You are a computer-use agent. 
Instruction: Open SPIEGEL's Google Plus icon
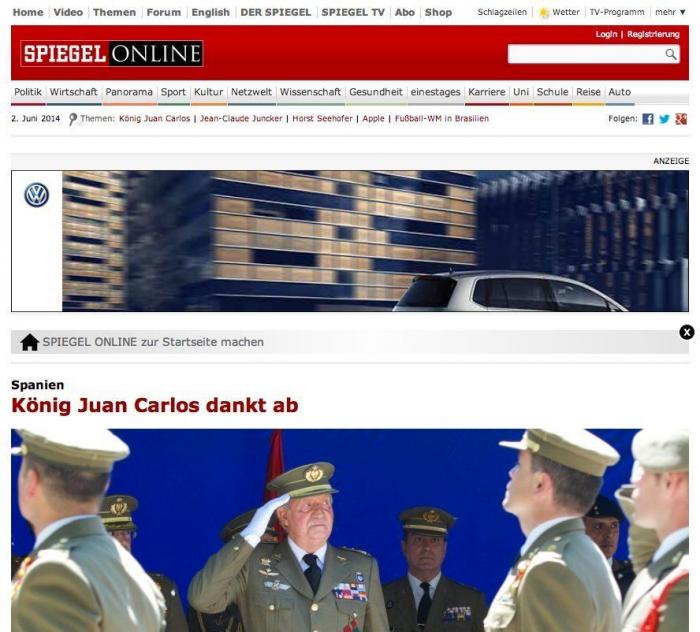(681, 119)
